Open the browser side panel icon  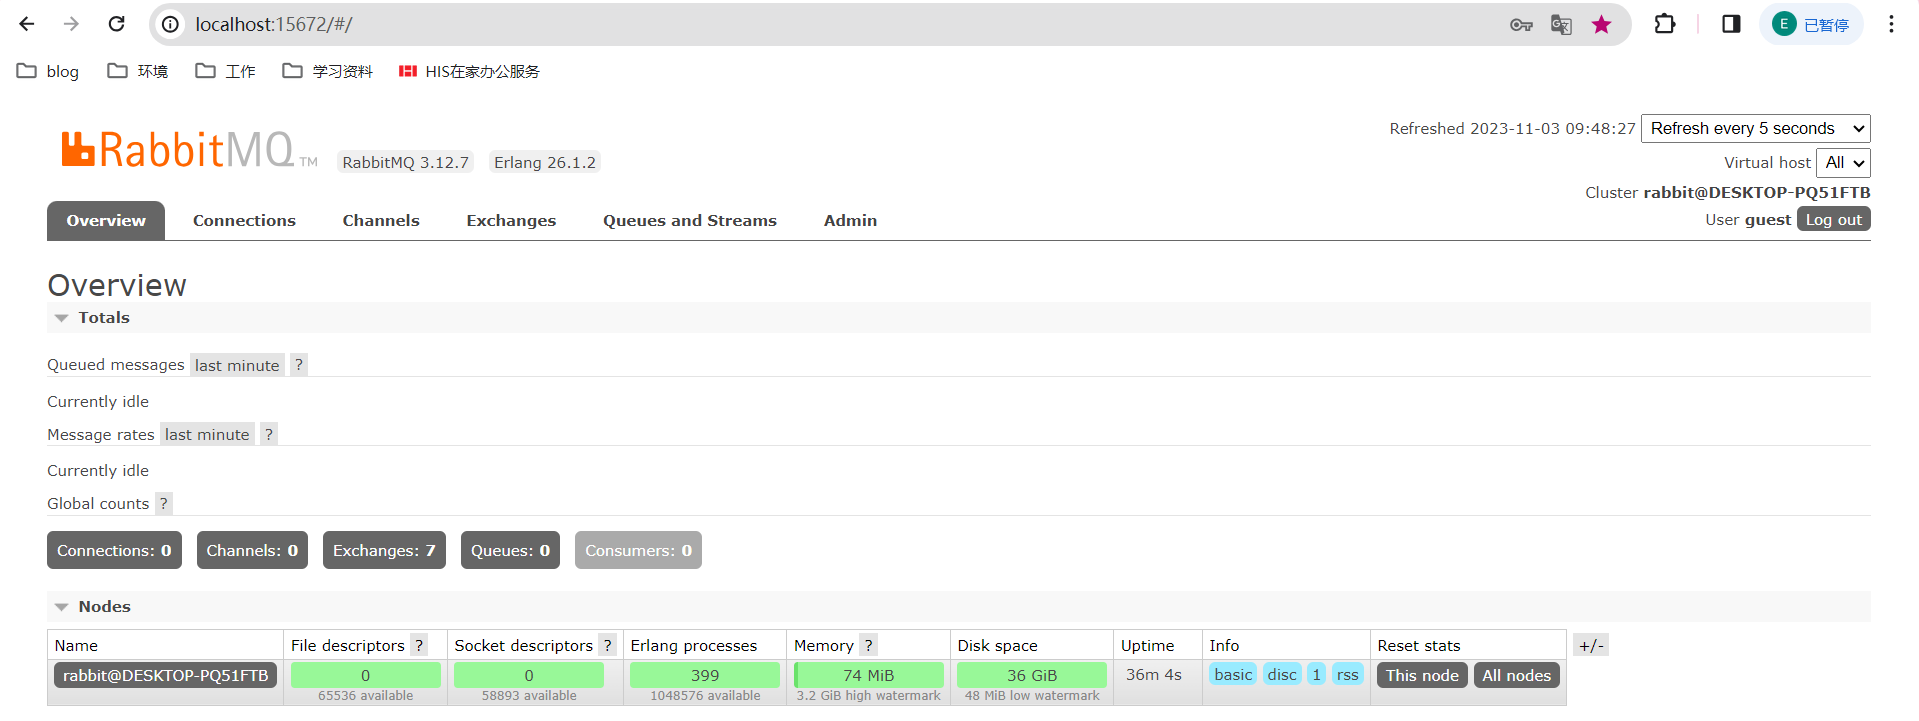(1731, 24)
